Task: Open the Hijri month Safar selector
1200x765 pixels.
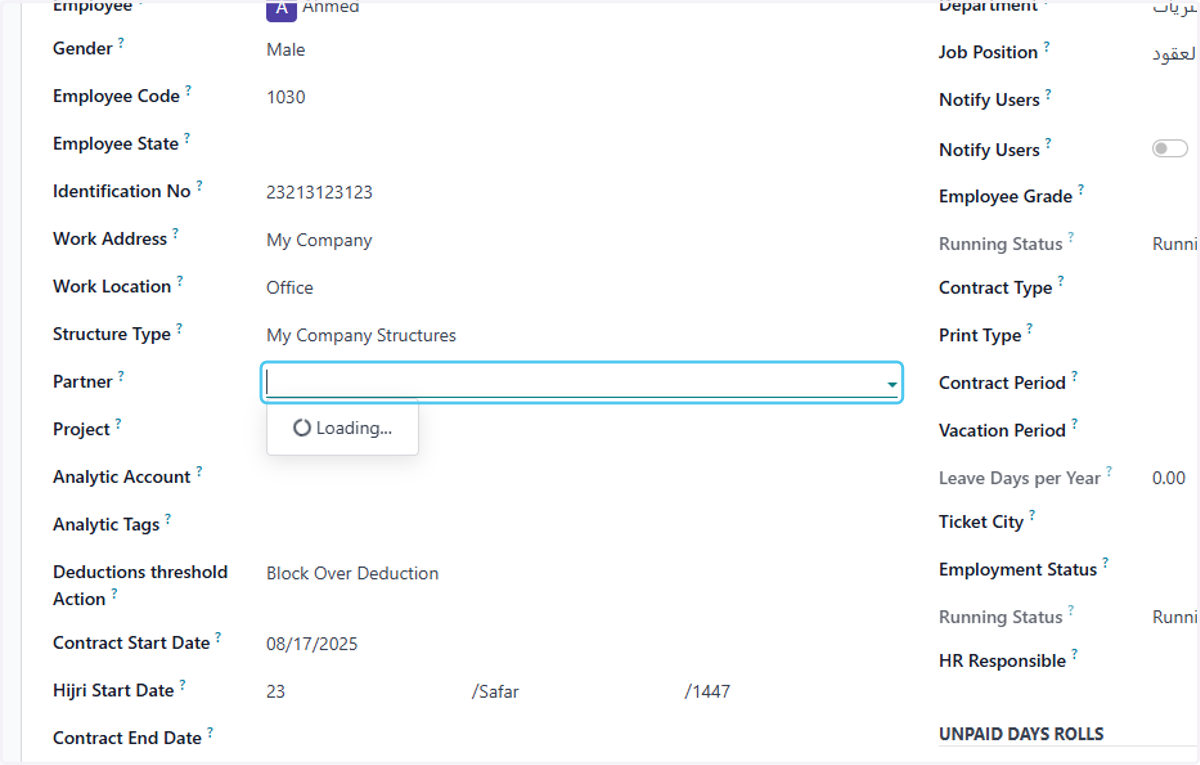Action: point(495,691)
